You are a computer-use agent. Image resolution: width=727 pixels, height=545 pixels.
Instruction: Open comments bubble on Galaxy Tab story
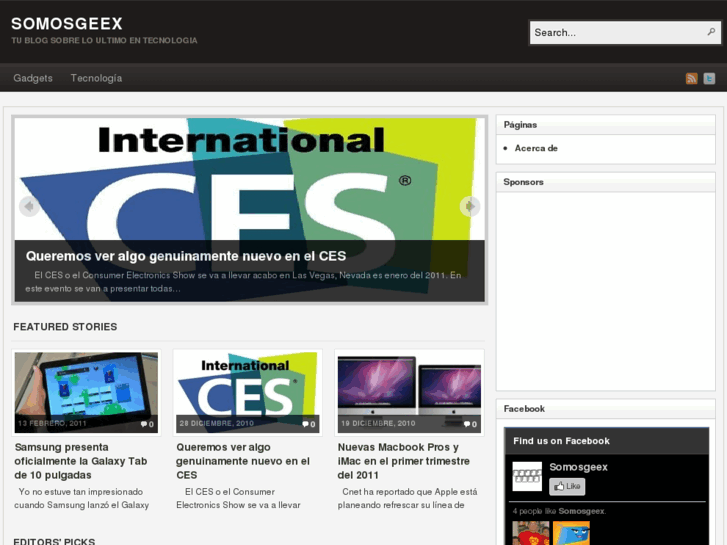pyautogui.click(x=147, y=424)
